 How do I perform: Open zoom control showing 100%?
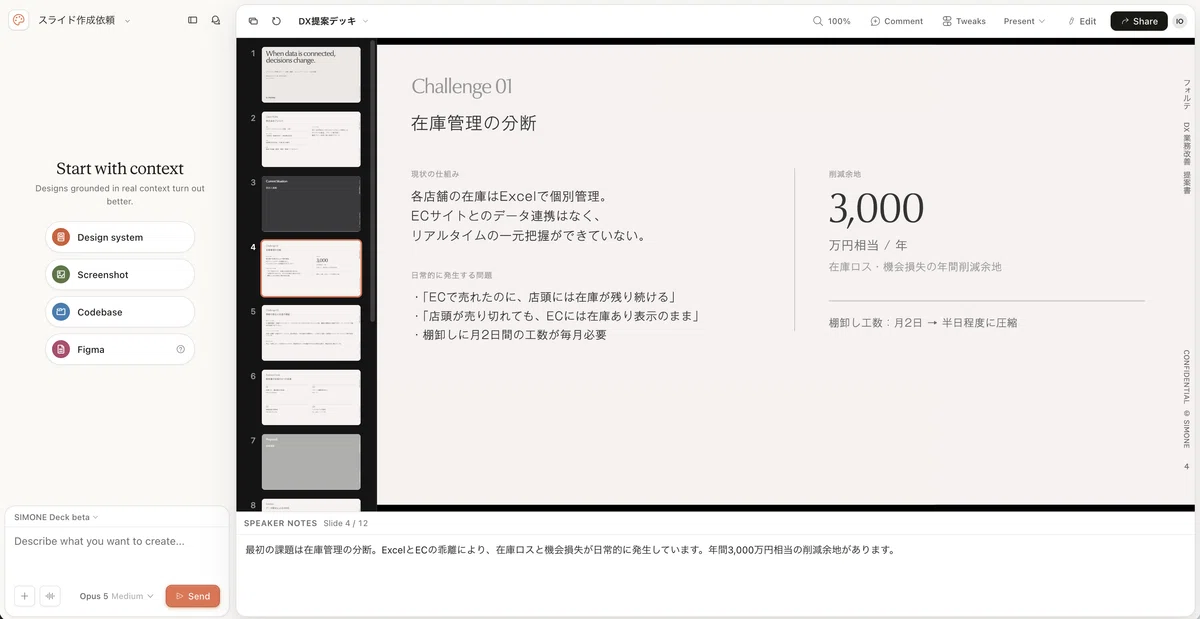(x=832, y=21)
